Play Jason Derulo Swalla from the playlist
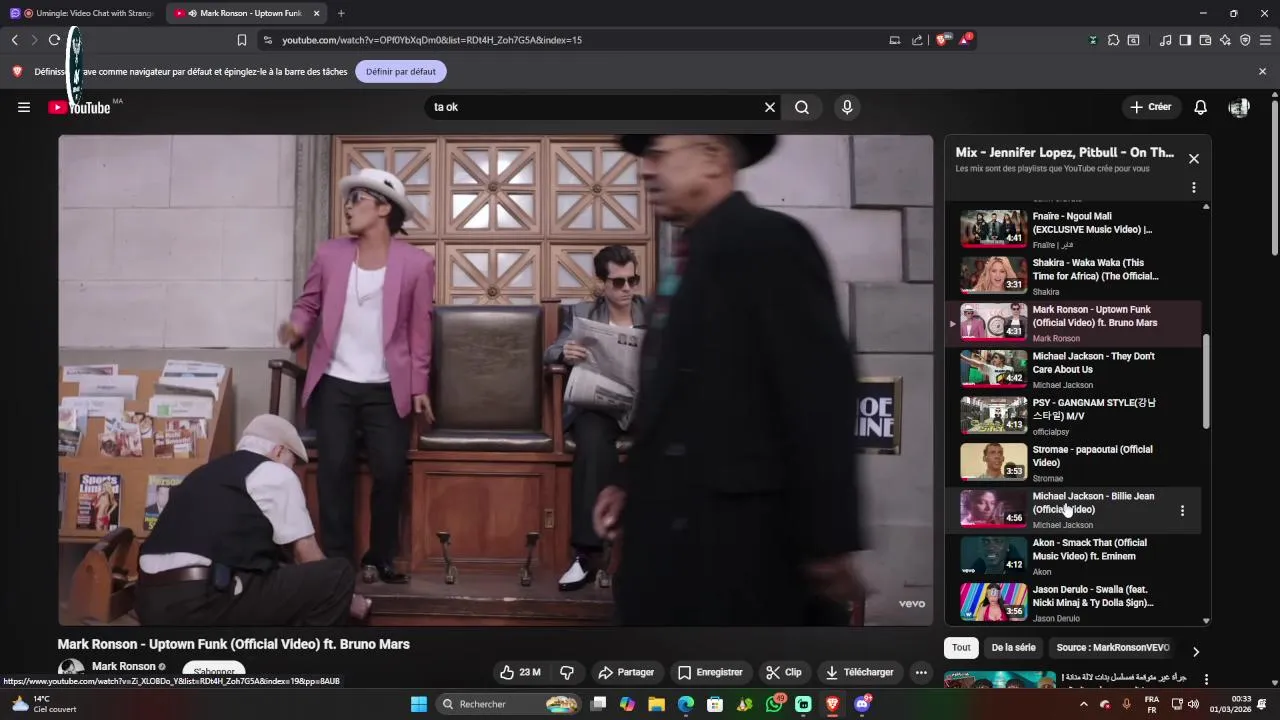This screenshot has width=1280, height=720. pyautogui.click(x=1074, y=603)
